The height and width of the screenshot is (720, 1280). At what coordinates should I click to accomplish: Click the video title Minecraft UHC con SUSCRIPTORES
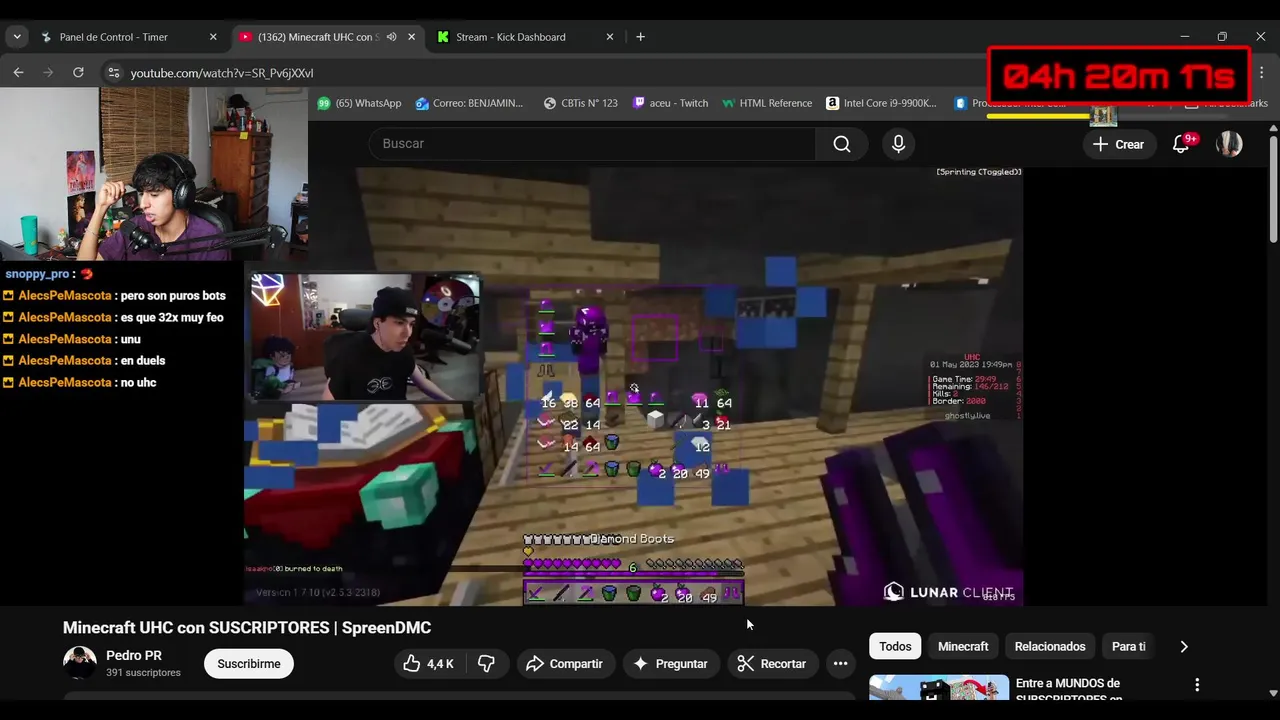tap(247, 628)
